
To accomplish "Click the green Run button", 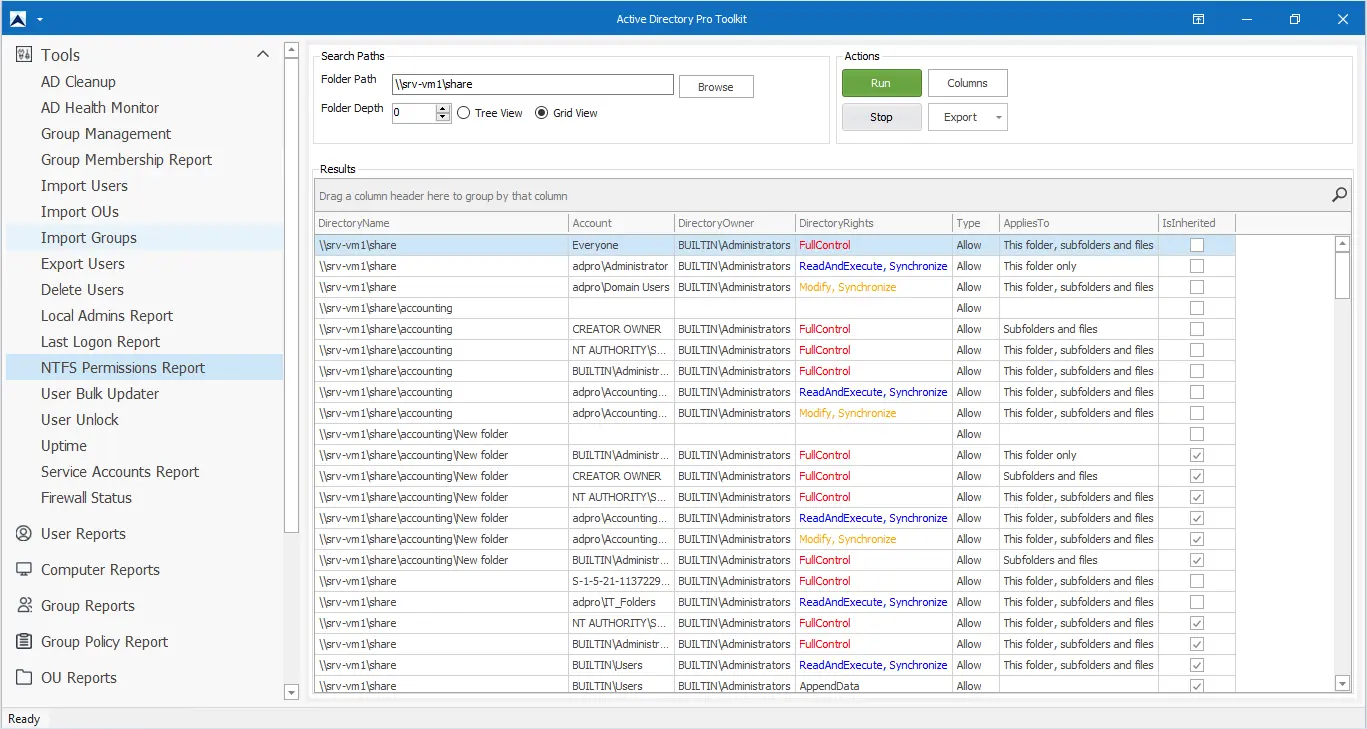I will [x=881, y=83].
